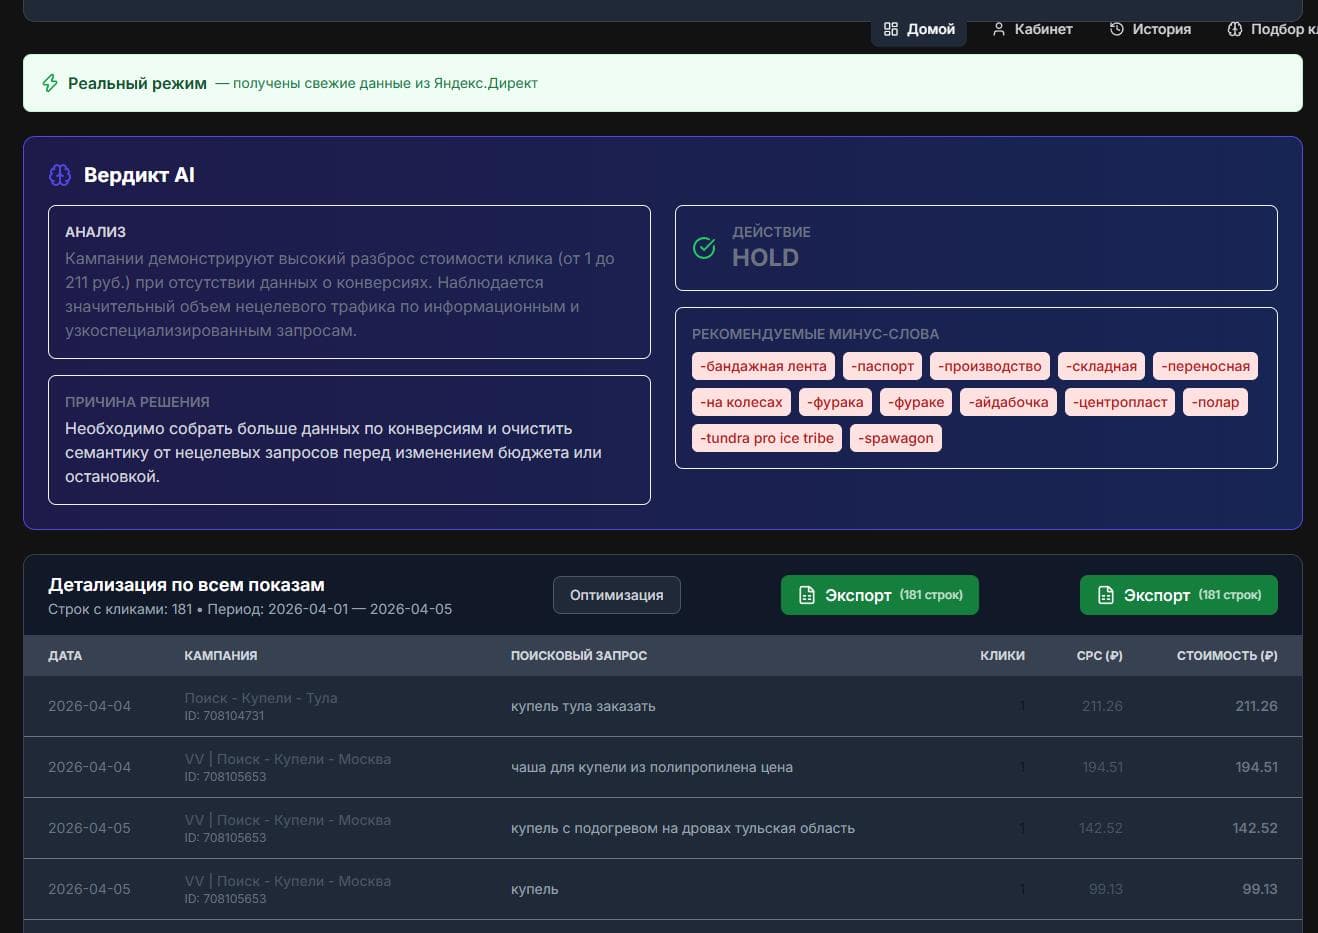Sort by the КЛИКИ column header

click(x=1002, y=656)
